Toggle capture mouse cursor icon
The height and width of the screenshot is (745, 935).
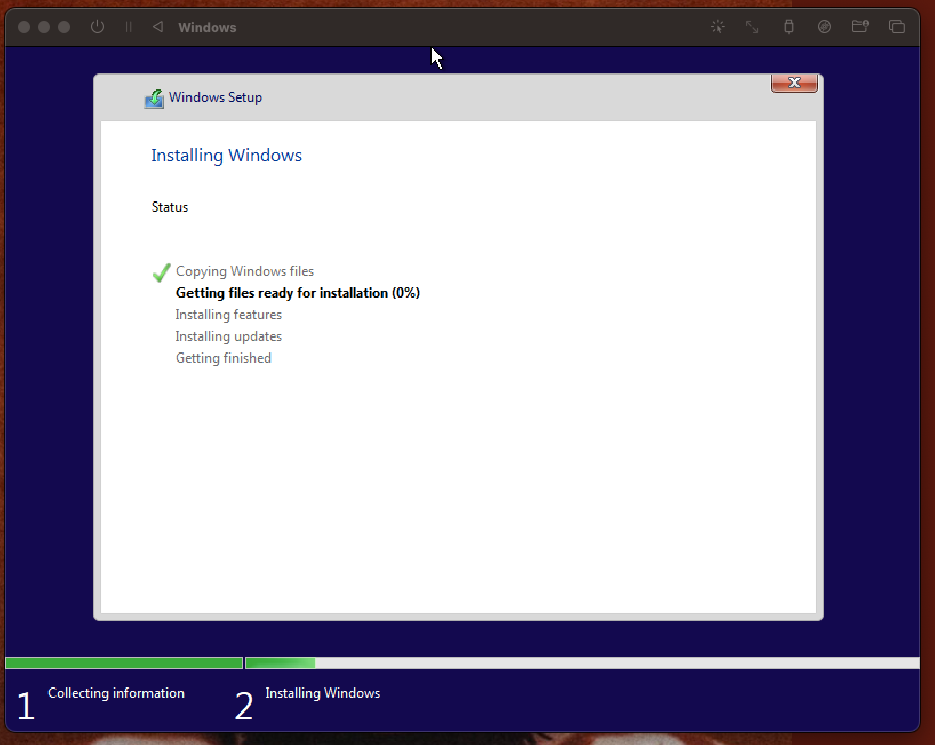718,27
